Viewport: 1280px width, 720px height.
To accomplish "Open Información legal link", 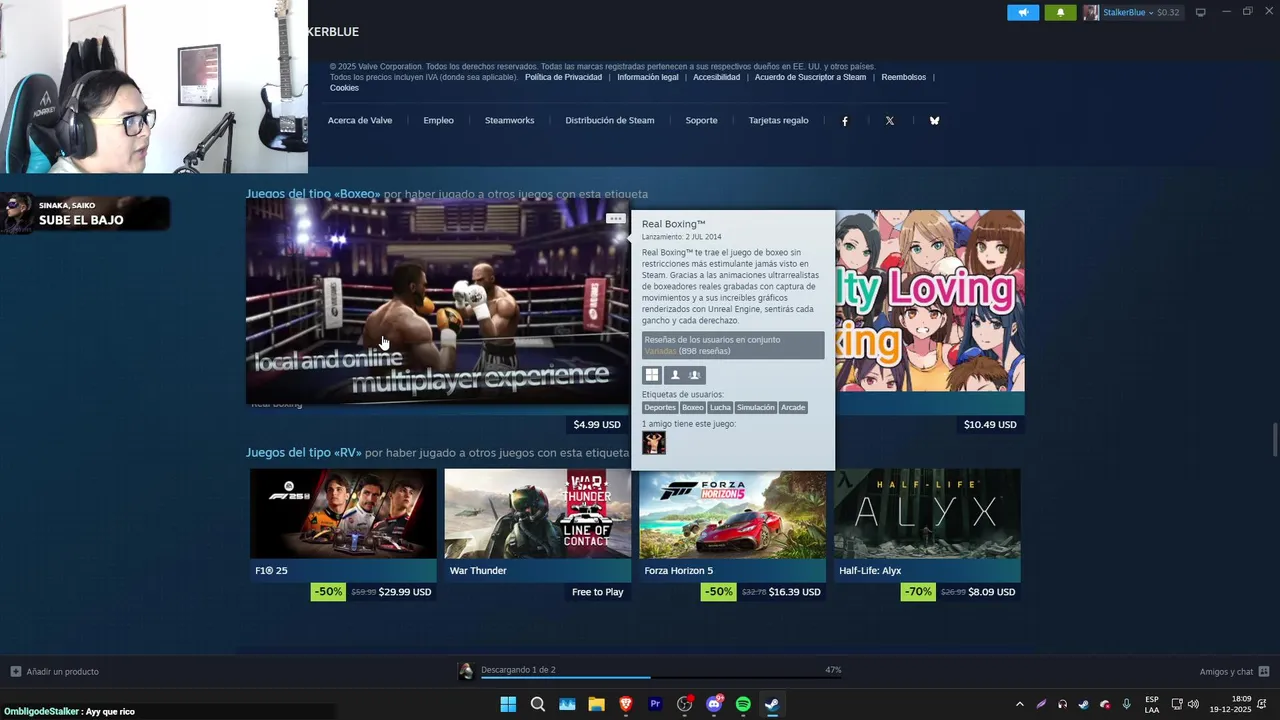I will point(648,77).
